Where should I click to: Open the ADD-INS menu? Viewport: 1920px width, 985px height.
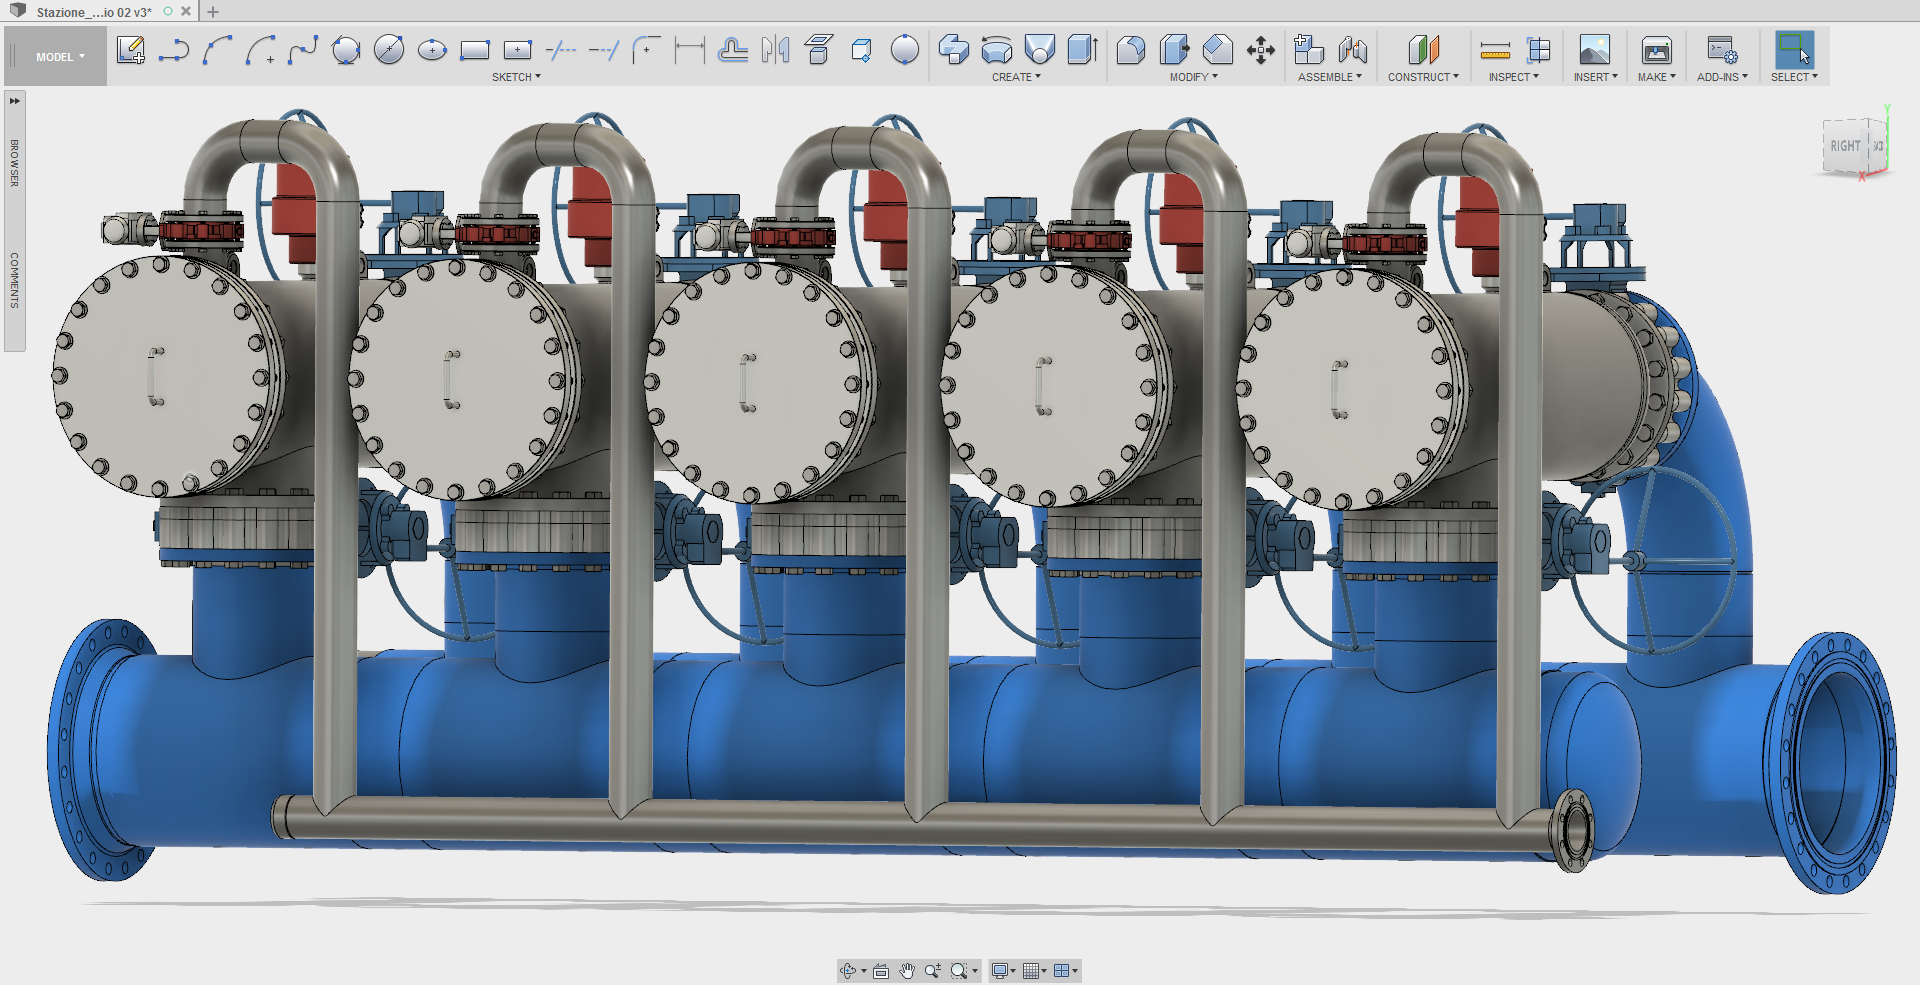pyautogui.click(x=1721, y=77)
